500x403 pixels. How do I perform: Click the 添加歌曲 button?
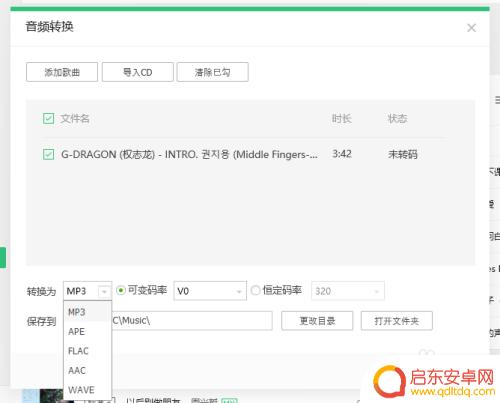click(x=62, y=72)
